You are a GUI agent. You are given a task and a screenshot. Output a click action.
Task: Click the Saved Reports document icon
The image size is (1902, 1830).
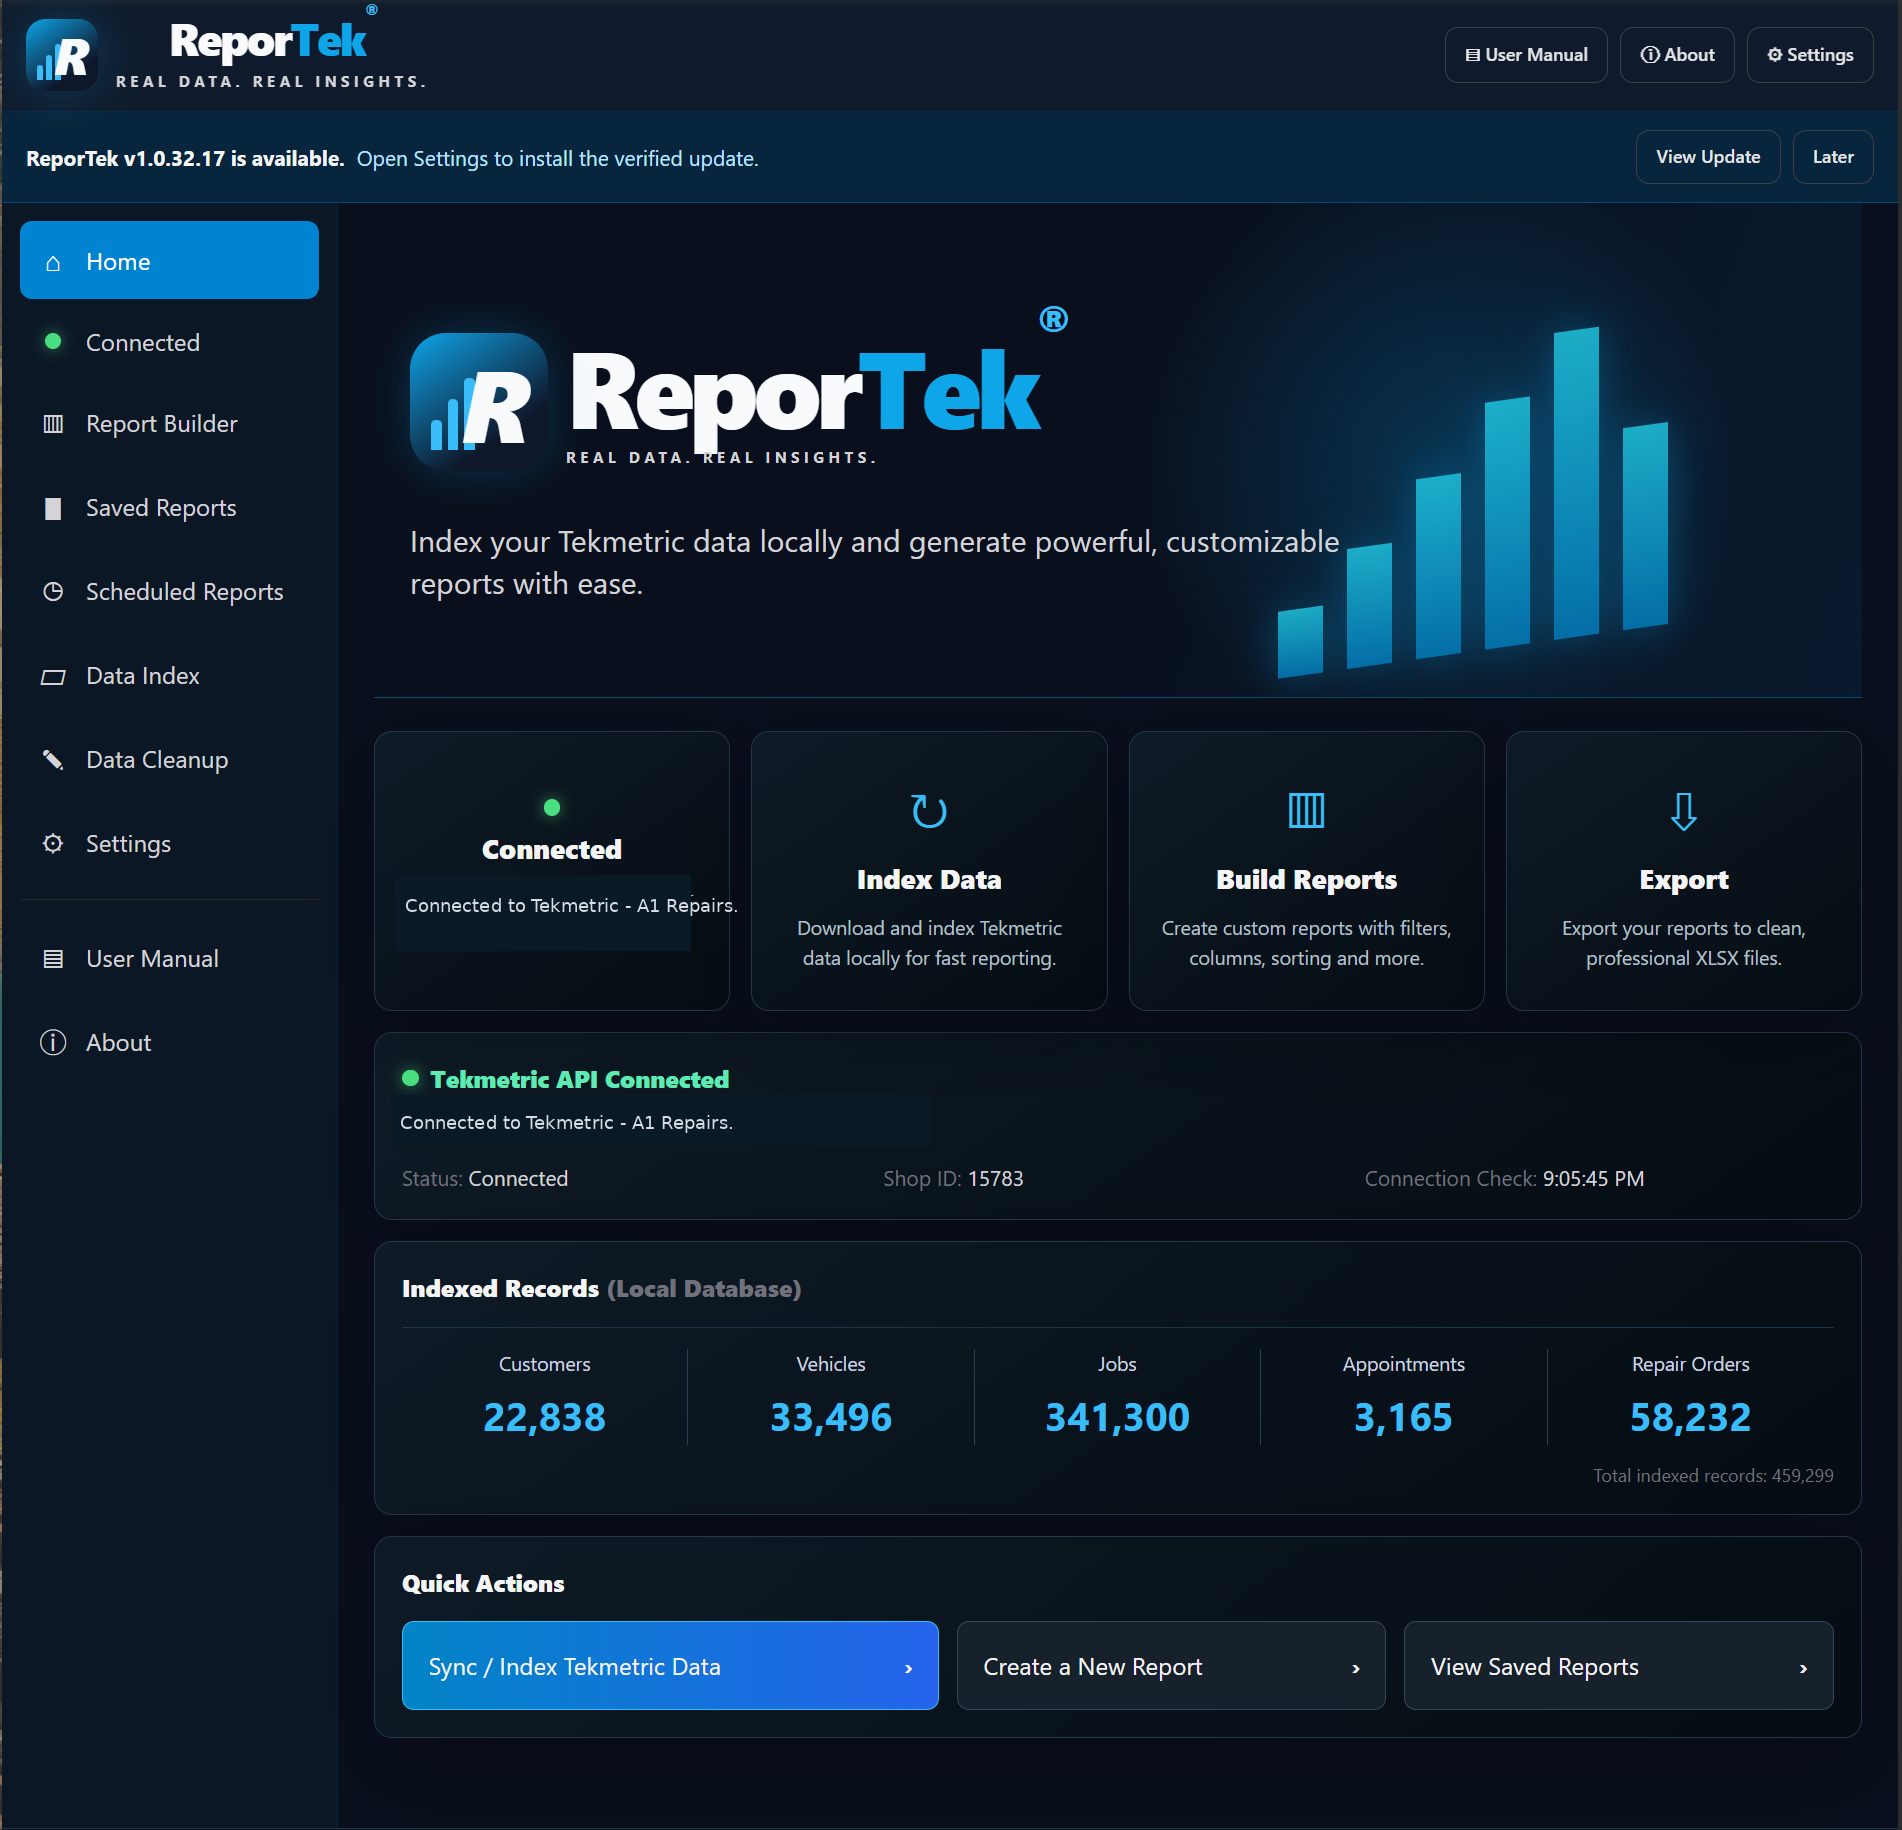pyautogui.click(x=53, y=508)
